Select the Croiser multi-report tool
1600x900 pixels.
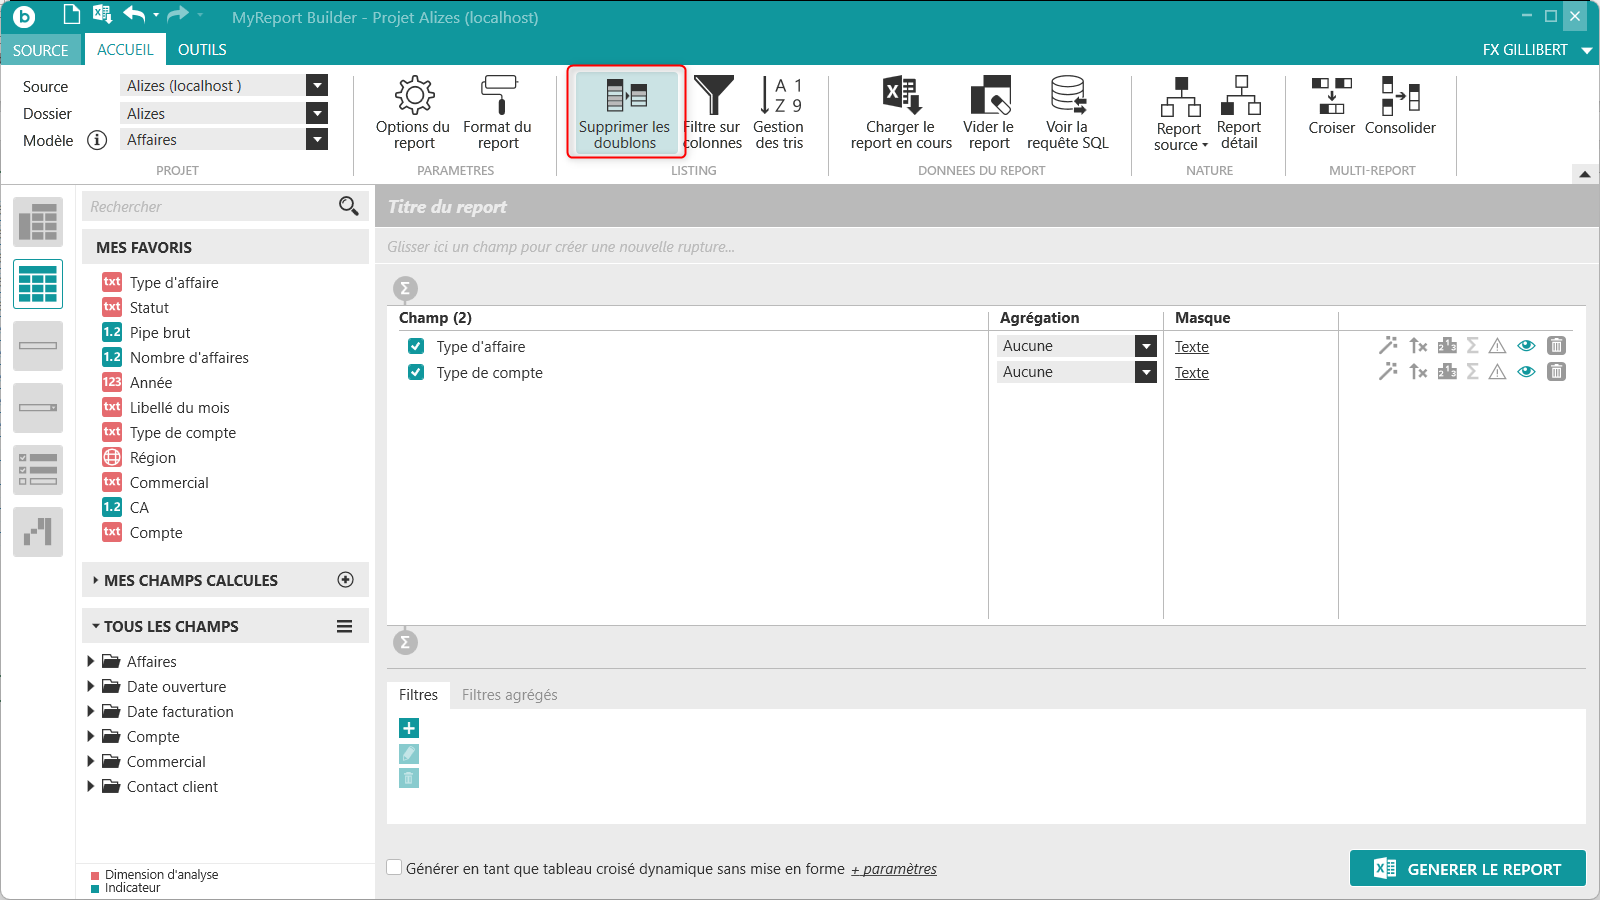coord(1331,96)
